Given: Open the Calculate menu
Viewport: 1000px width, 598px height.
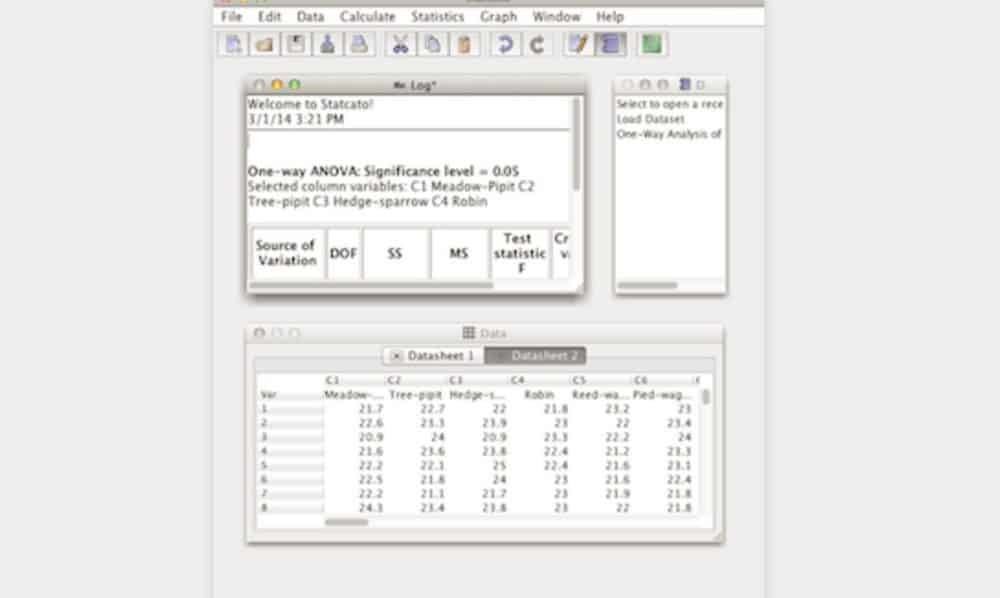Looking at the screenshot, I should [367, 17].
